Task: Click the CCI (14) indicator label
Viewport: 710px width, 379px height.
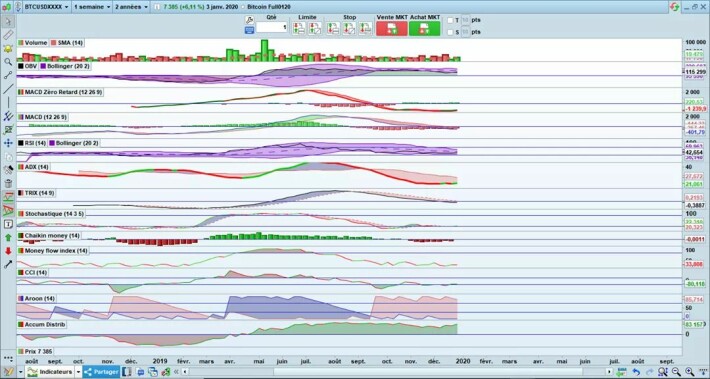Action: pyautogui.click(x=33, y=273)
